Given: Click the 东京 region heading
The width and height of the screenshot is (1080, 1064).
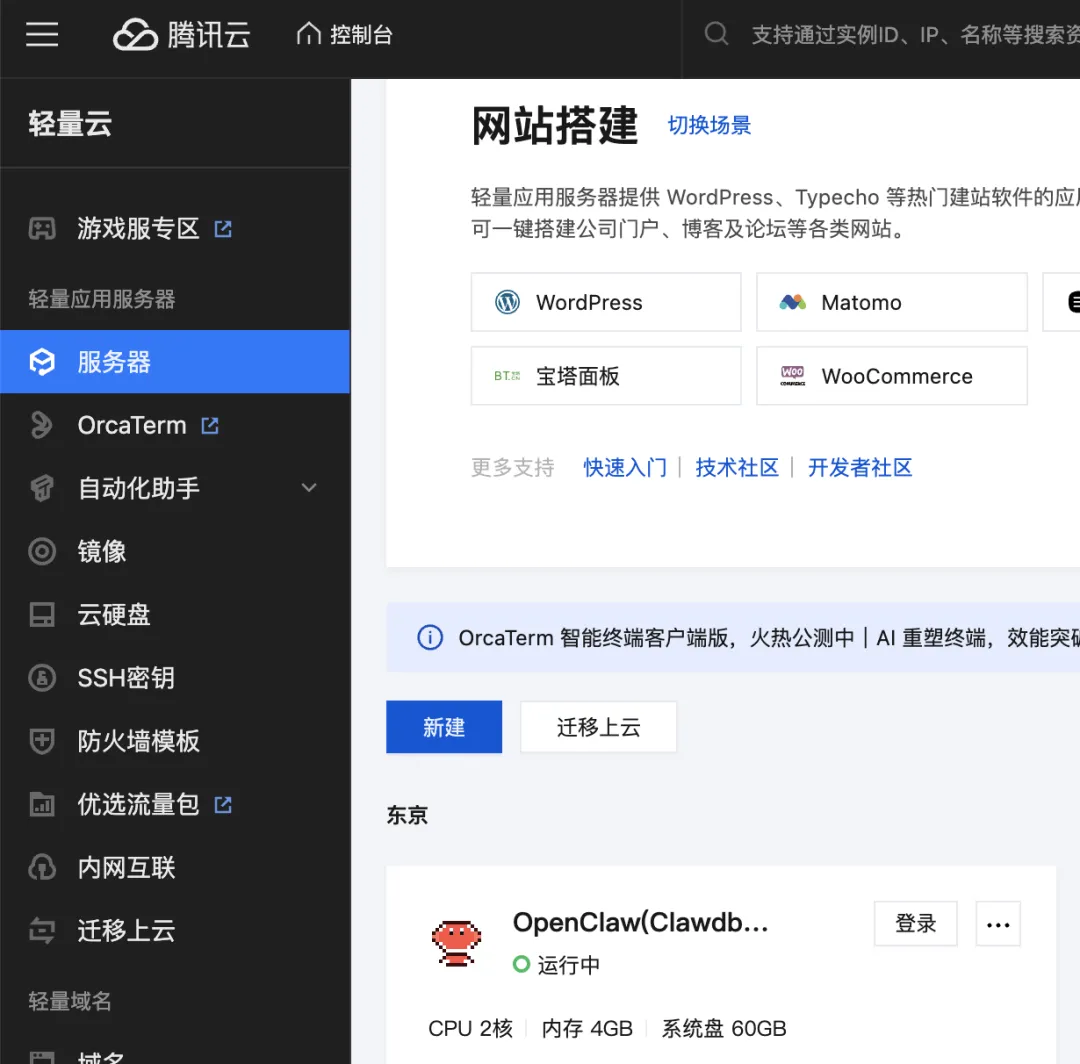Looking at the screenshot, I should point(407,815).
